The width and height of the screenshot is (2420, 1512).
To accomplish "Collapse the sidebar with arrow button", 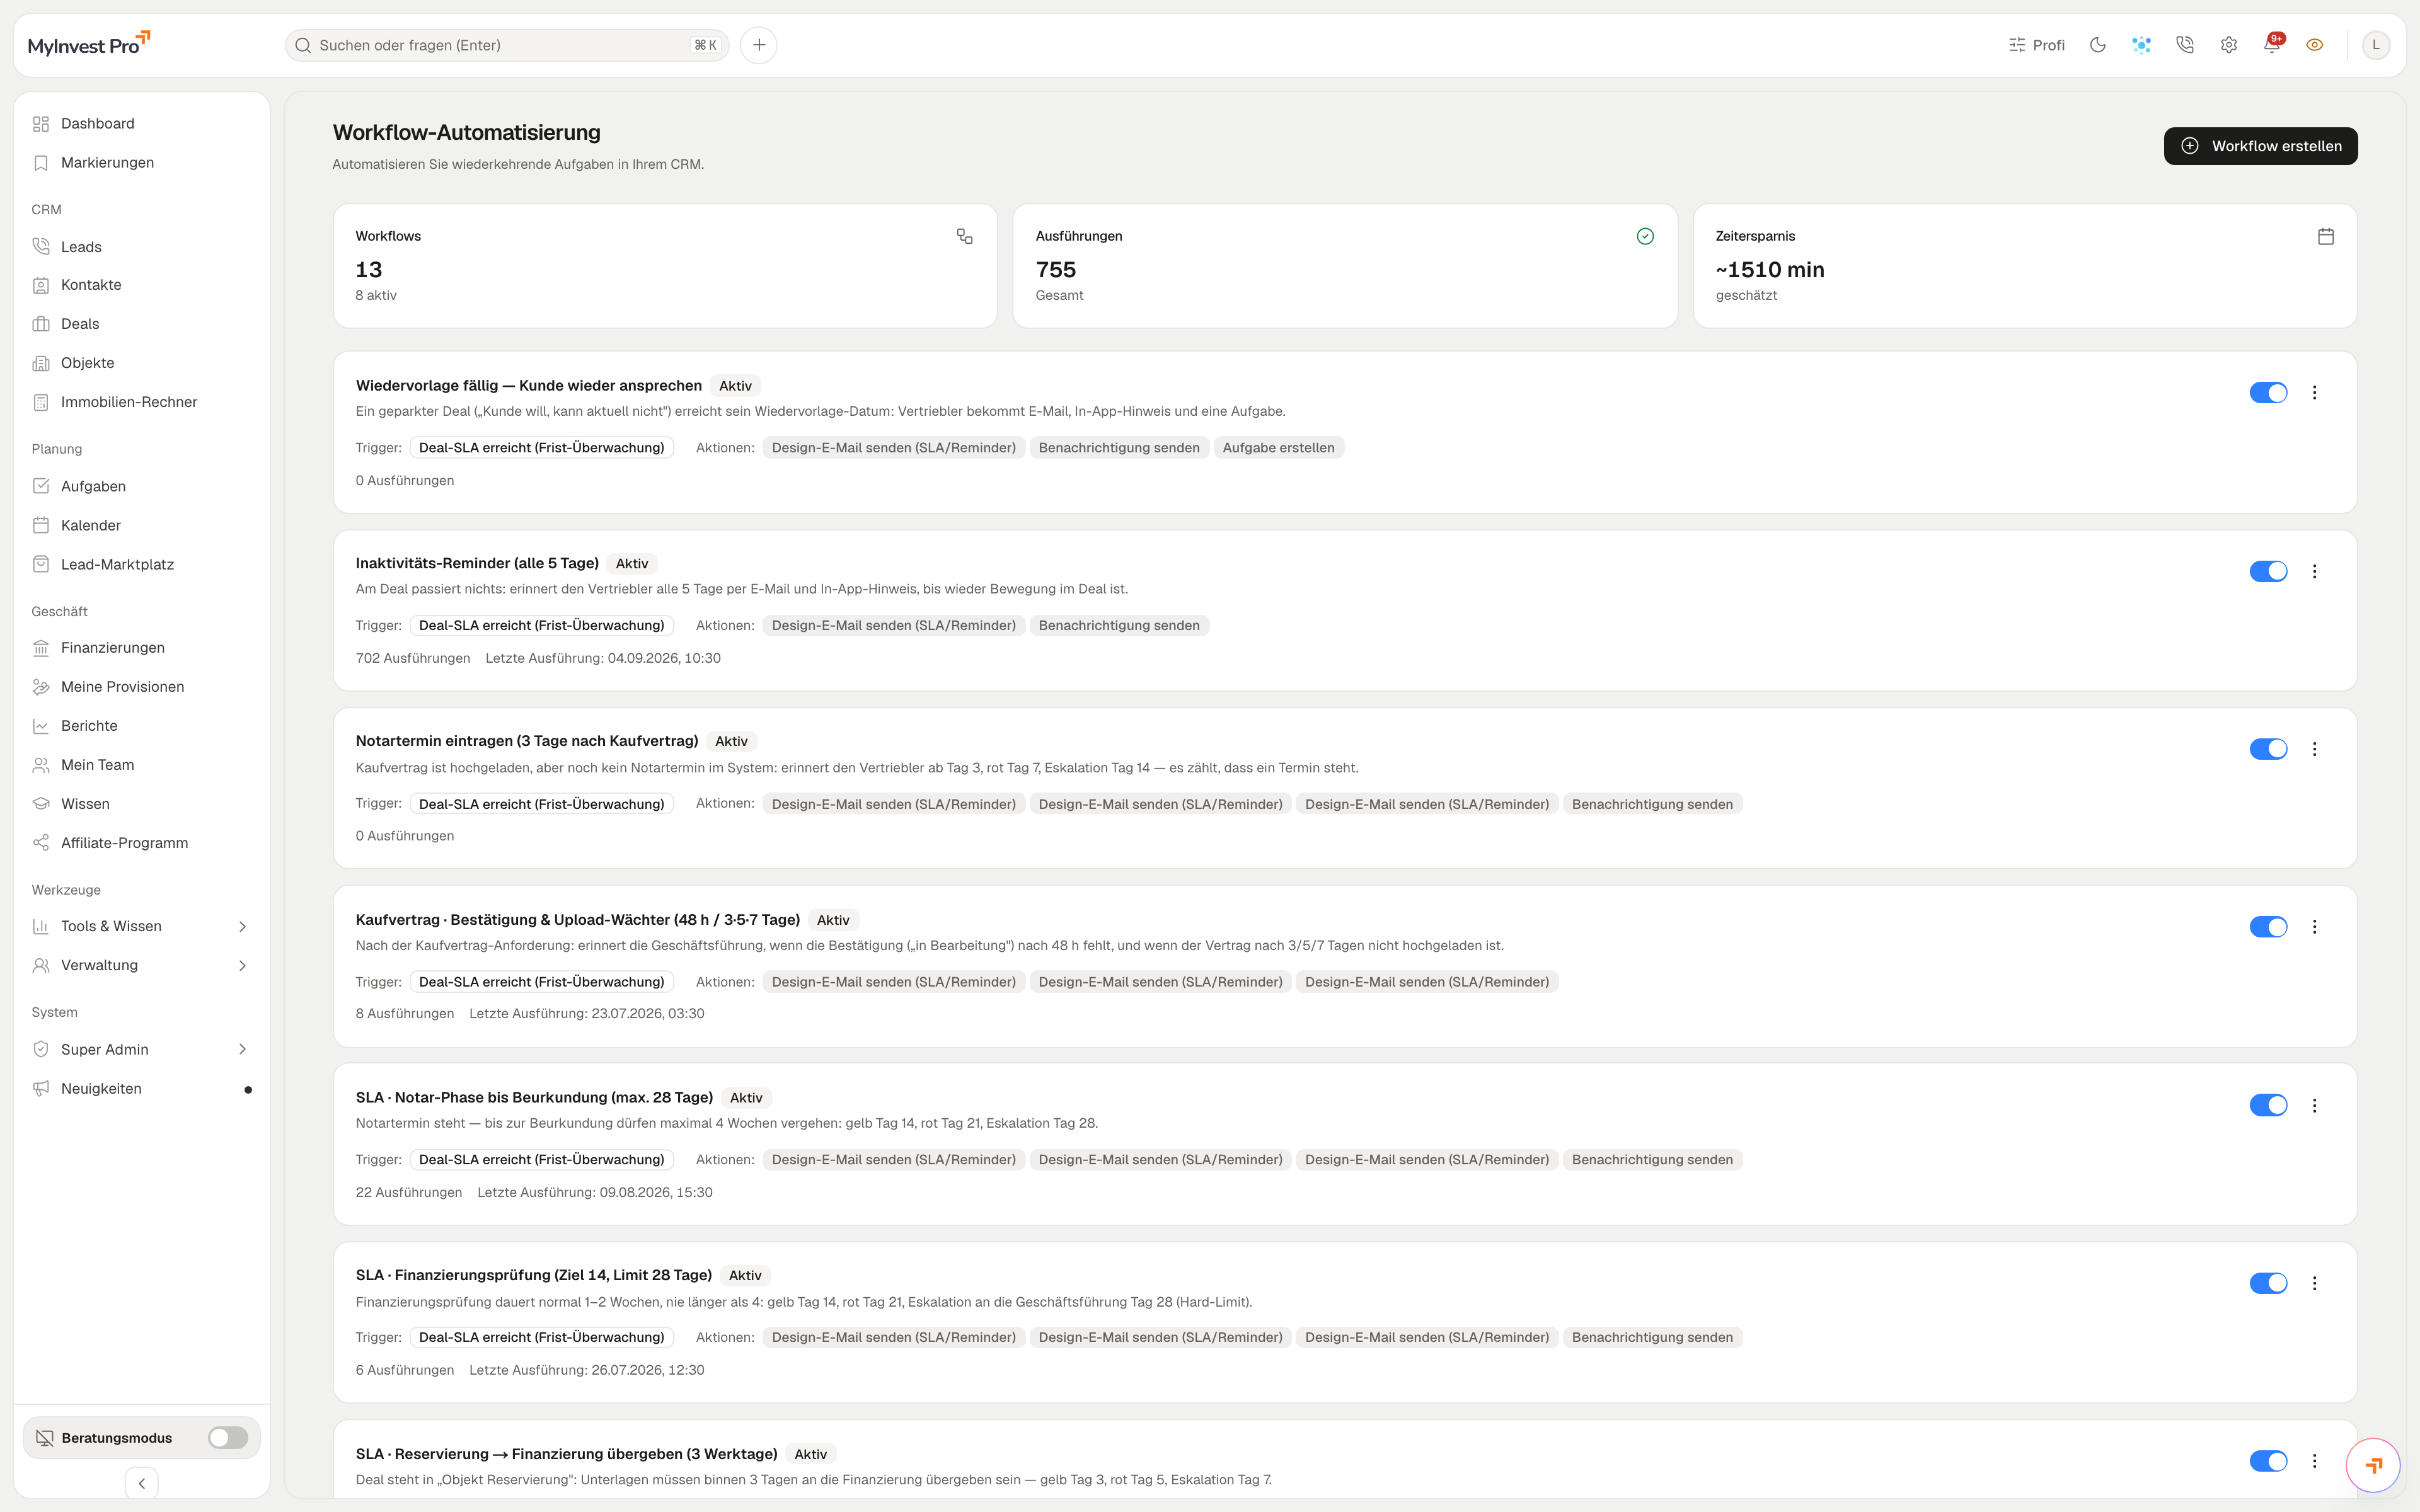I will (x=142, y=1483).
